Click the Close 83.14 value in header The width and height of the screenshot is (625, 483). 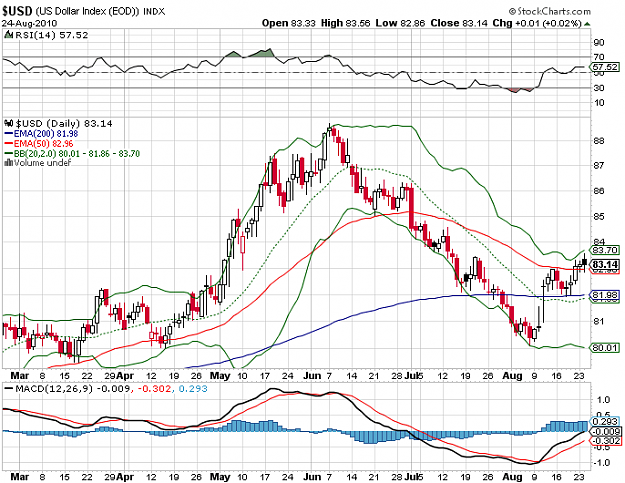pos(459,23)
